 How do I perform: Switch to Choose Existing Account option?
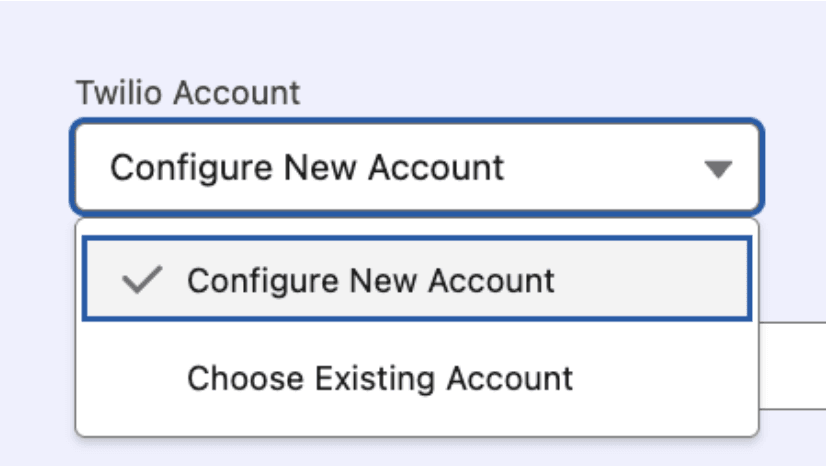[380, 379]
